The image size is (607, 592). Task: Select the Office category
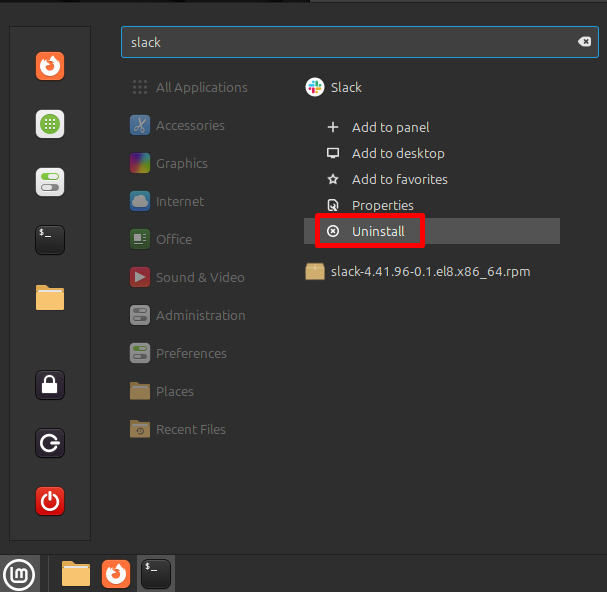(x=161, y=239)
